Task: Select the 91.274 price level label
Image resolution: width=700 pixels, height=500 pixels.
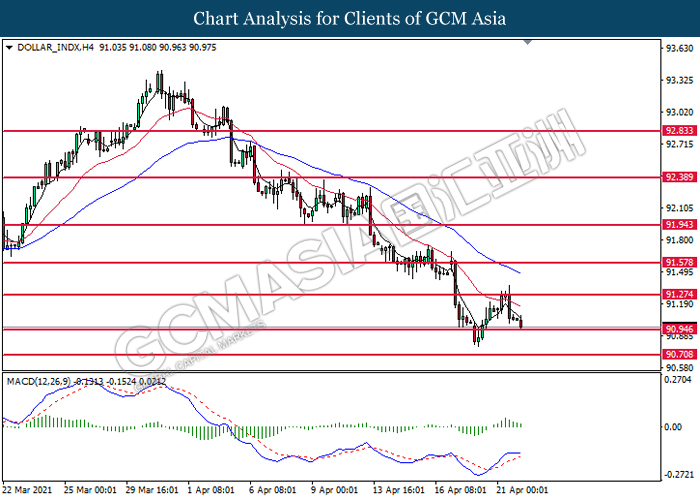Action: click(x=679, y=294)
